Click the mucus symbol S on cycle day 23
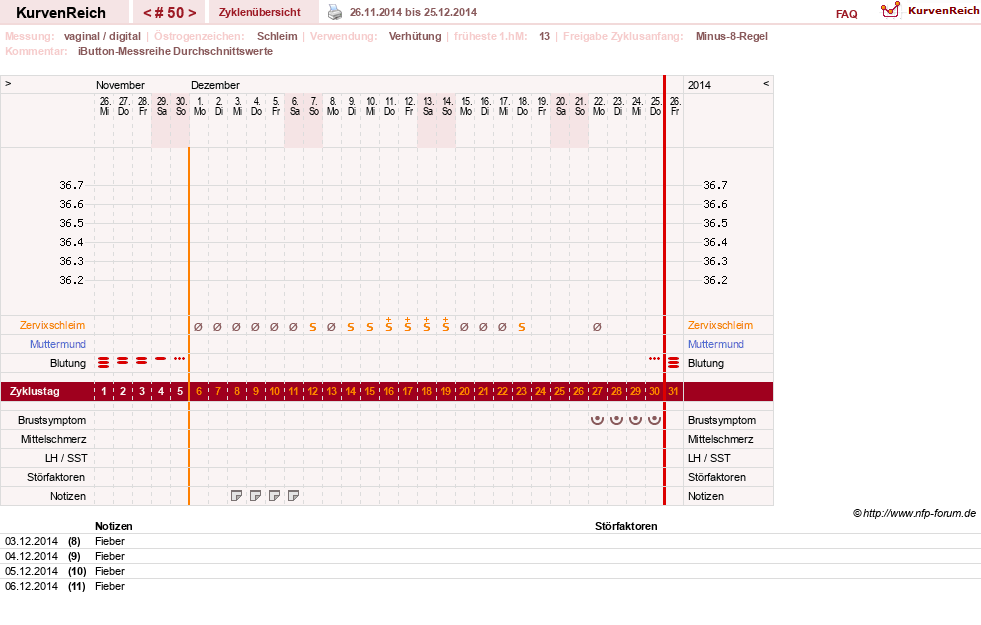The width and height of the screenshot is (981, 625). tap(521, 327)
